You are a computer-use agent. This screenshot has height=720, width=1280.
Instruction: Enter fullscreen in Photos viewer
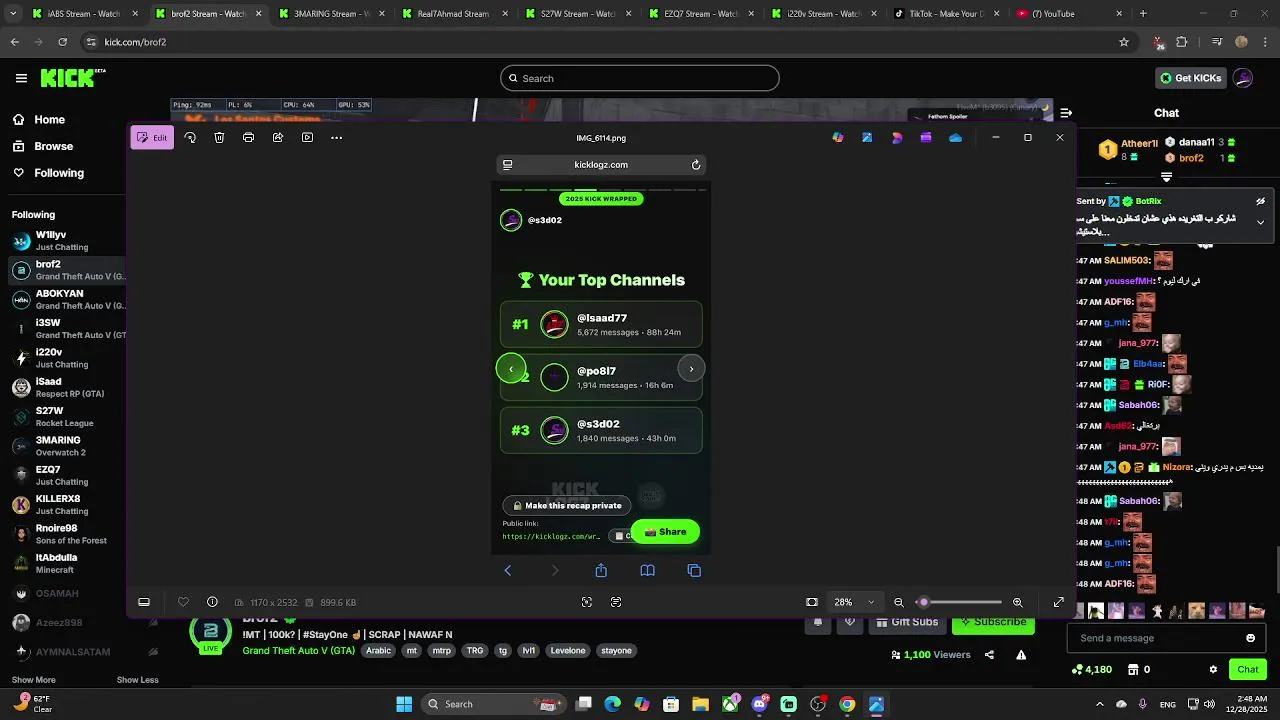1059,602
